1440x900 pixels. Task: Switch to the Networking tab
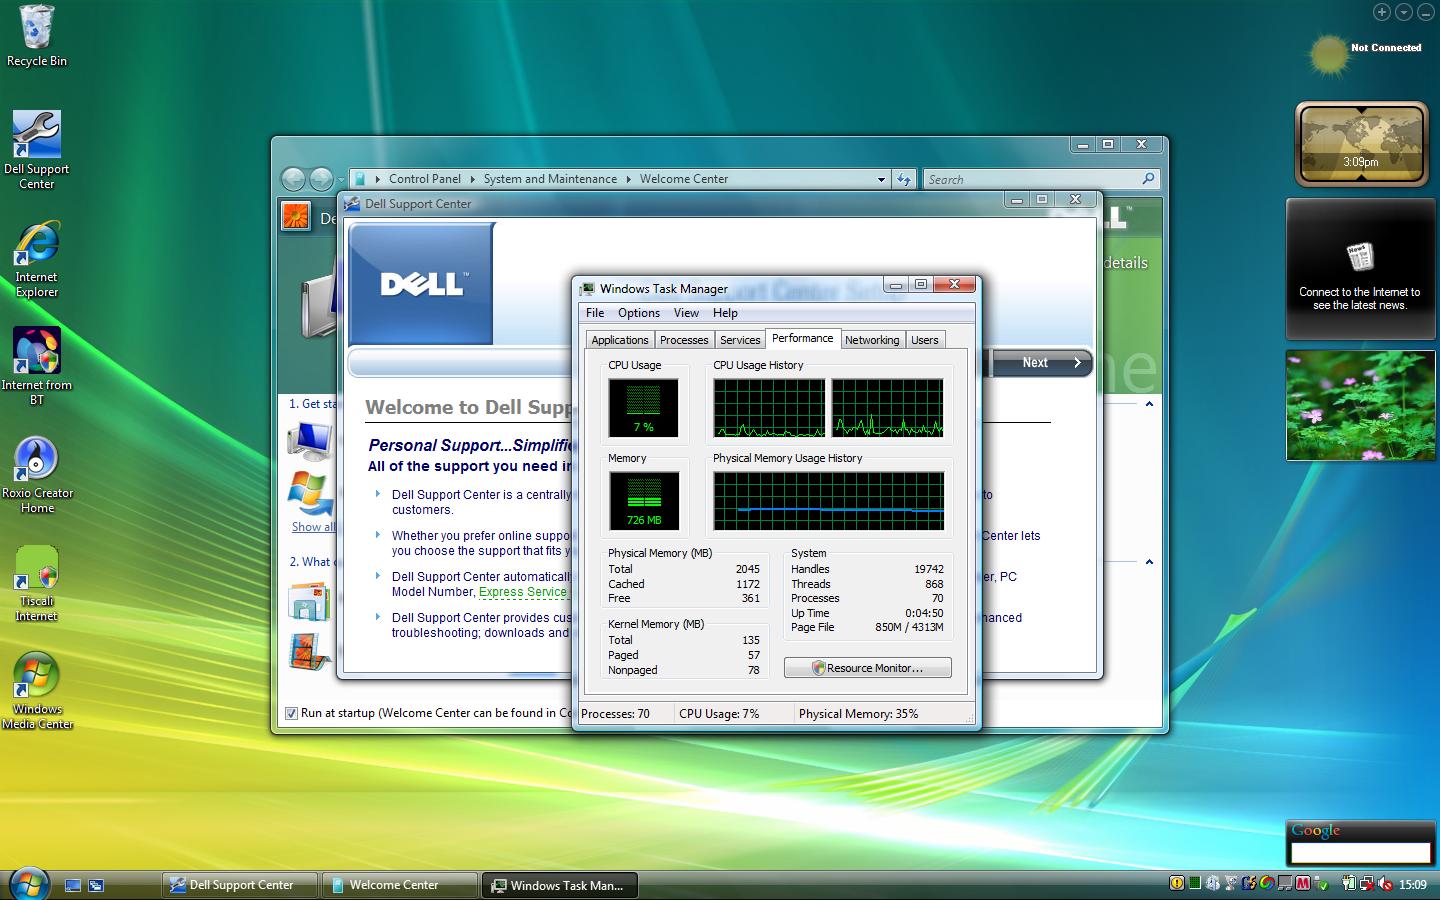point(872,340)
